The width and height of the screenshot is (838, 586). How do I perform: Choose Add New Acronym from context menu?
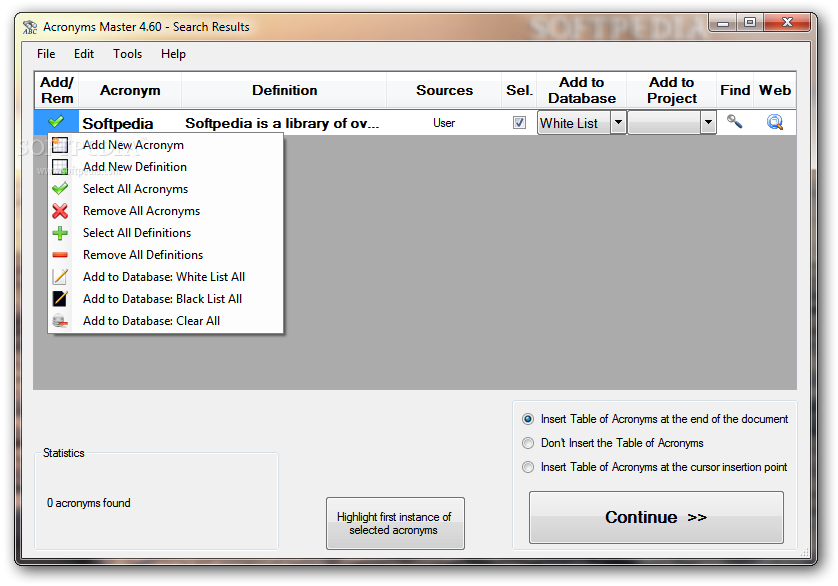(x=166, y=145)
